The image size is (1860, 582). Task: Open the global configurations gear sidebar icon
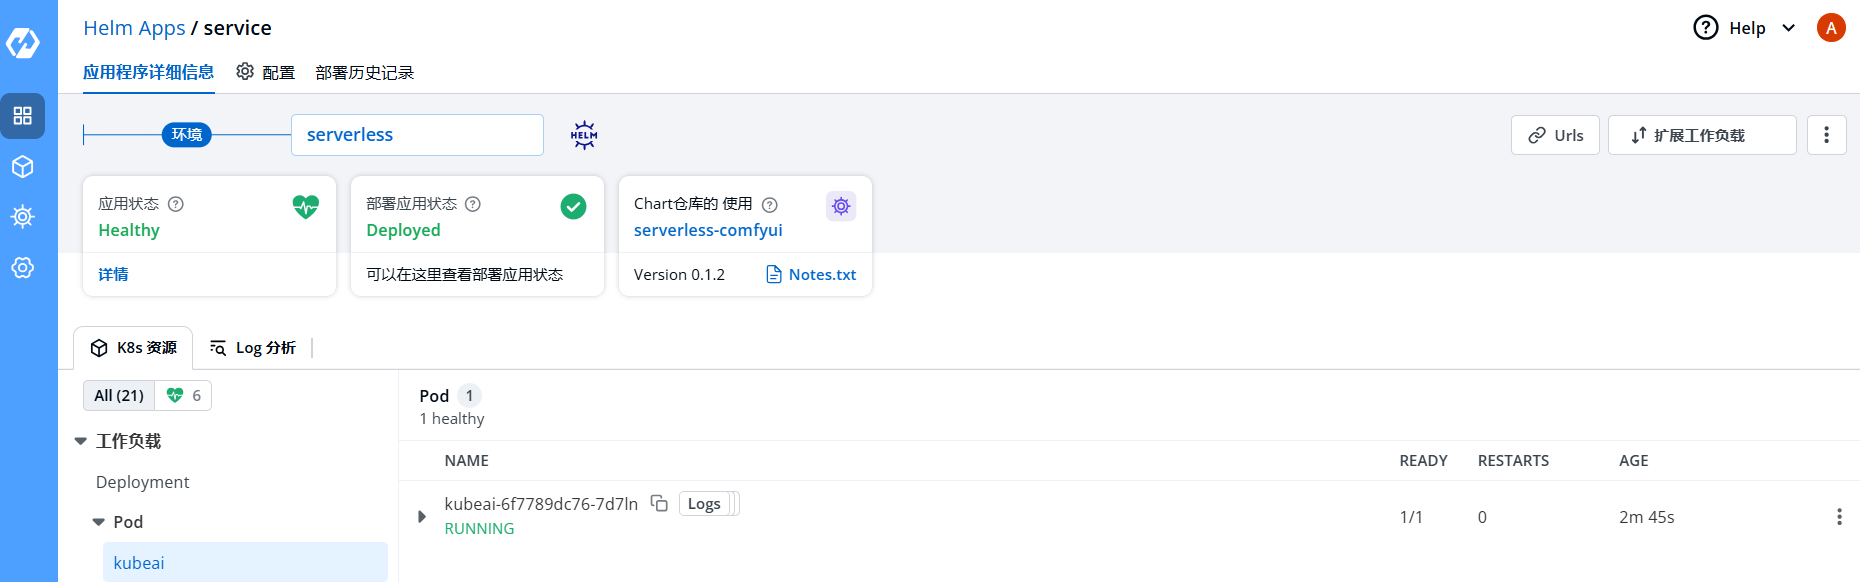[x=23, y=267]
